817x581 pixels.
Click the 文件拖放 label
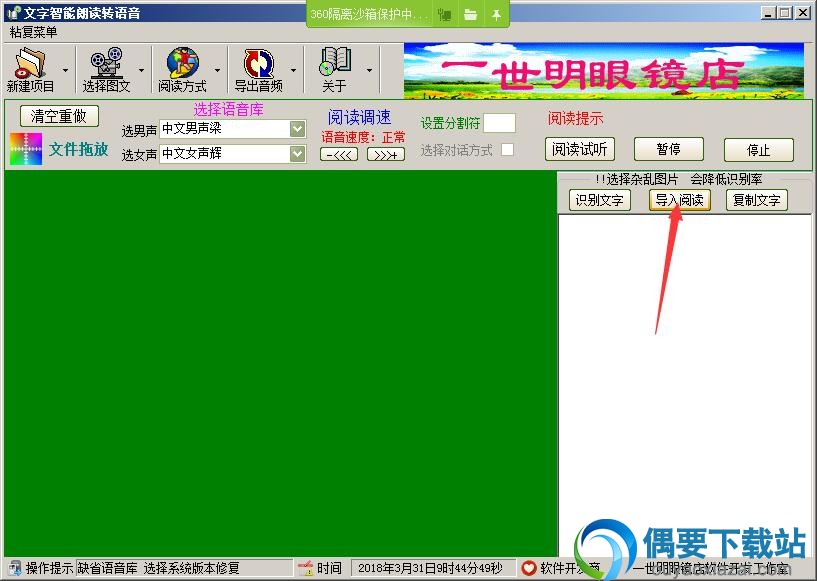(x=79, y=150)
